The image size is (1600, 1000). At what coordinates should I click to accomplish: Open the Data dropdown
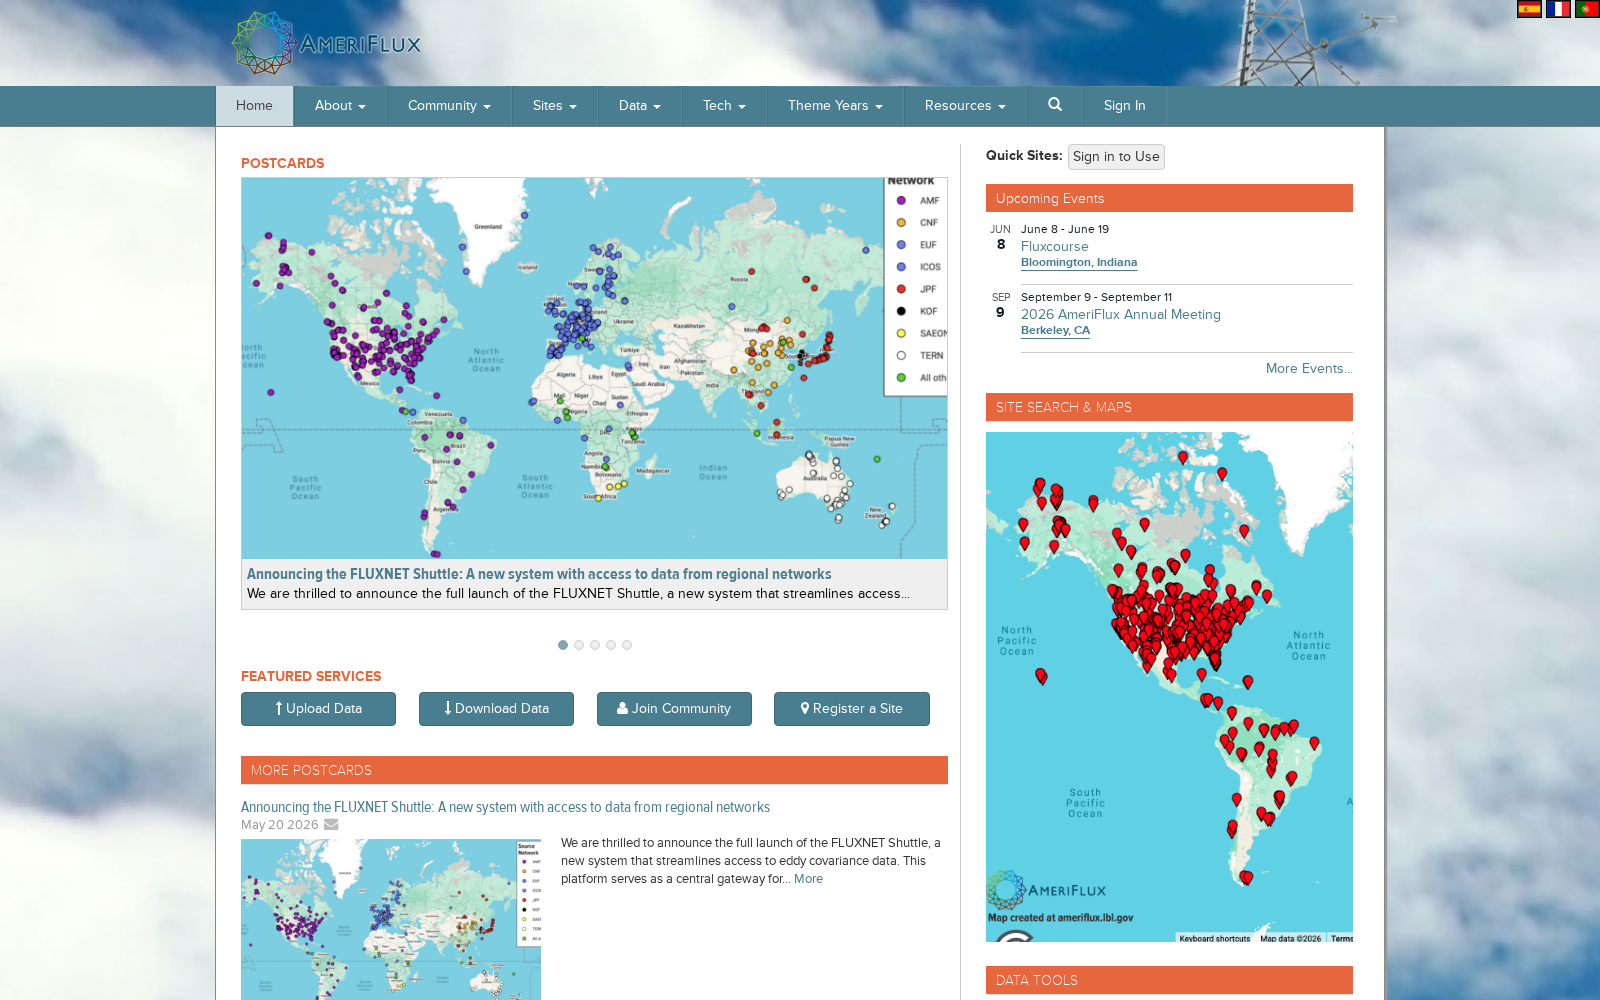(x=640, y=106)
